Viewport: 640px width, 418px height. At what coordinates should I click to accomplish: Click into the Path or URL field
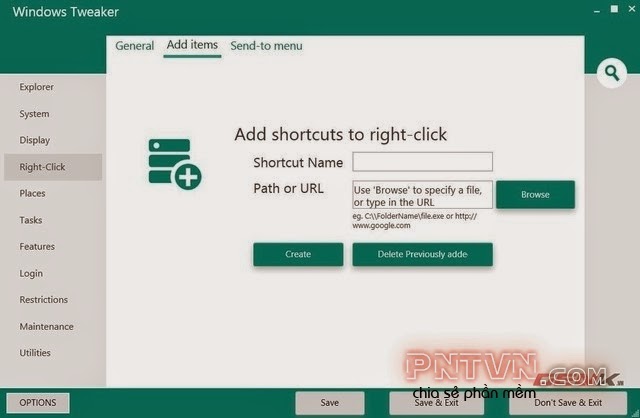422,195
